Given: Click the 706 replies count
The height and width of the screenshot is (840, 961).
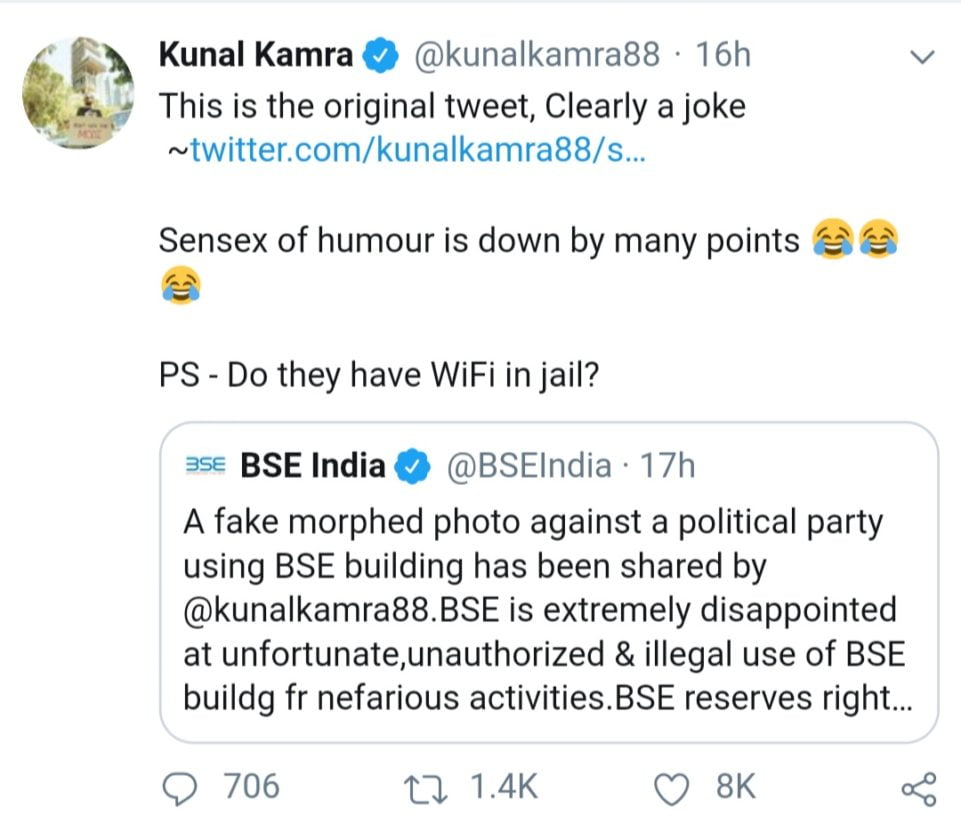Looking at the screenshot, I should 251,788.
